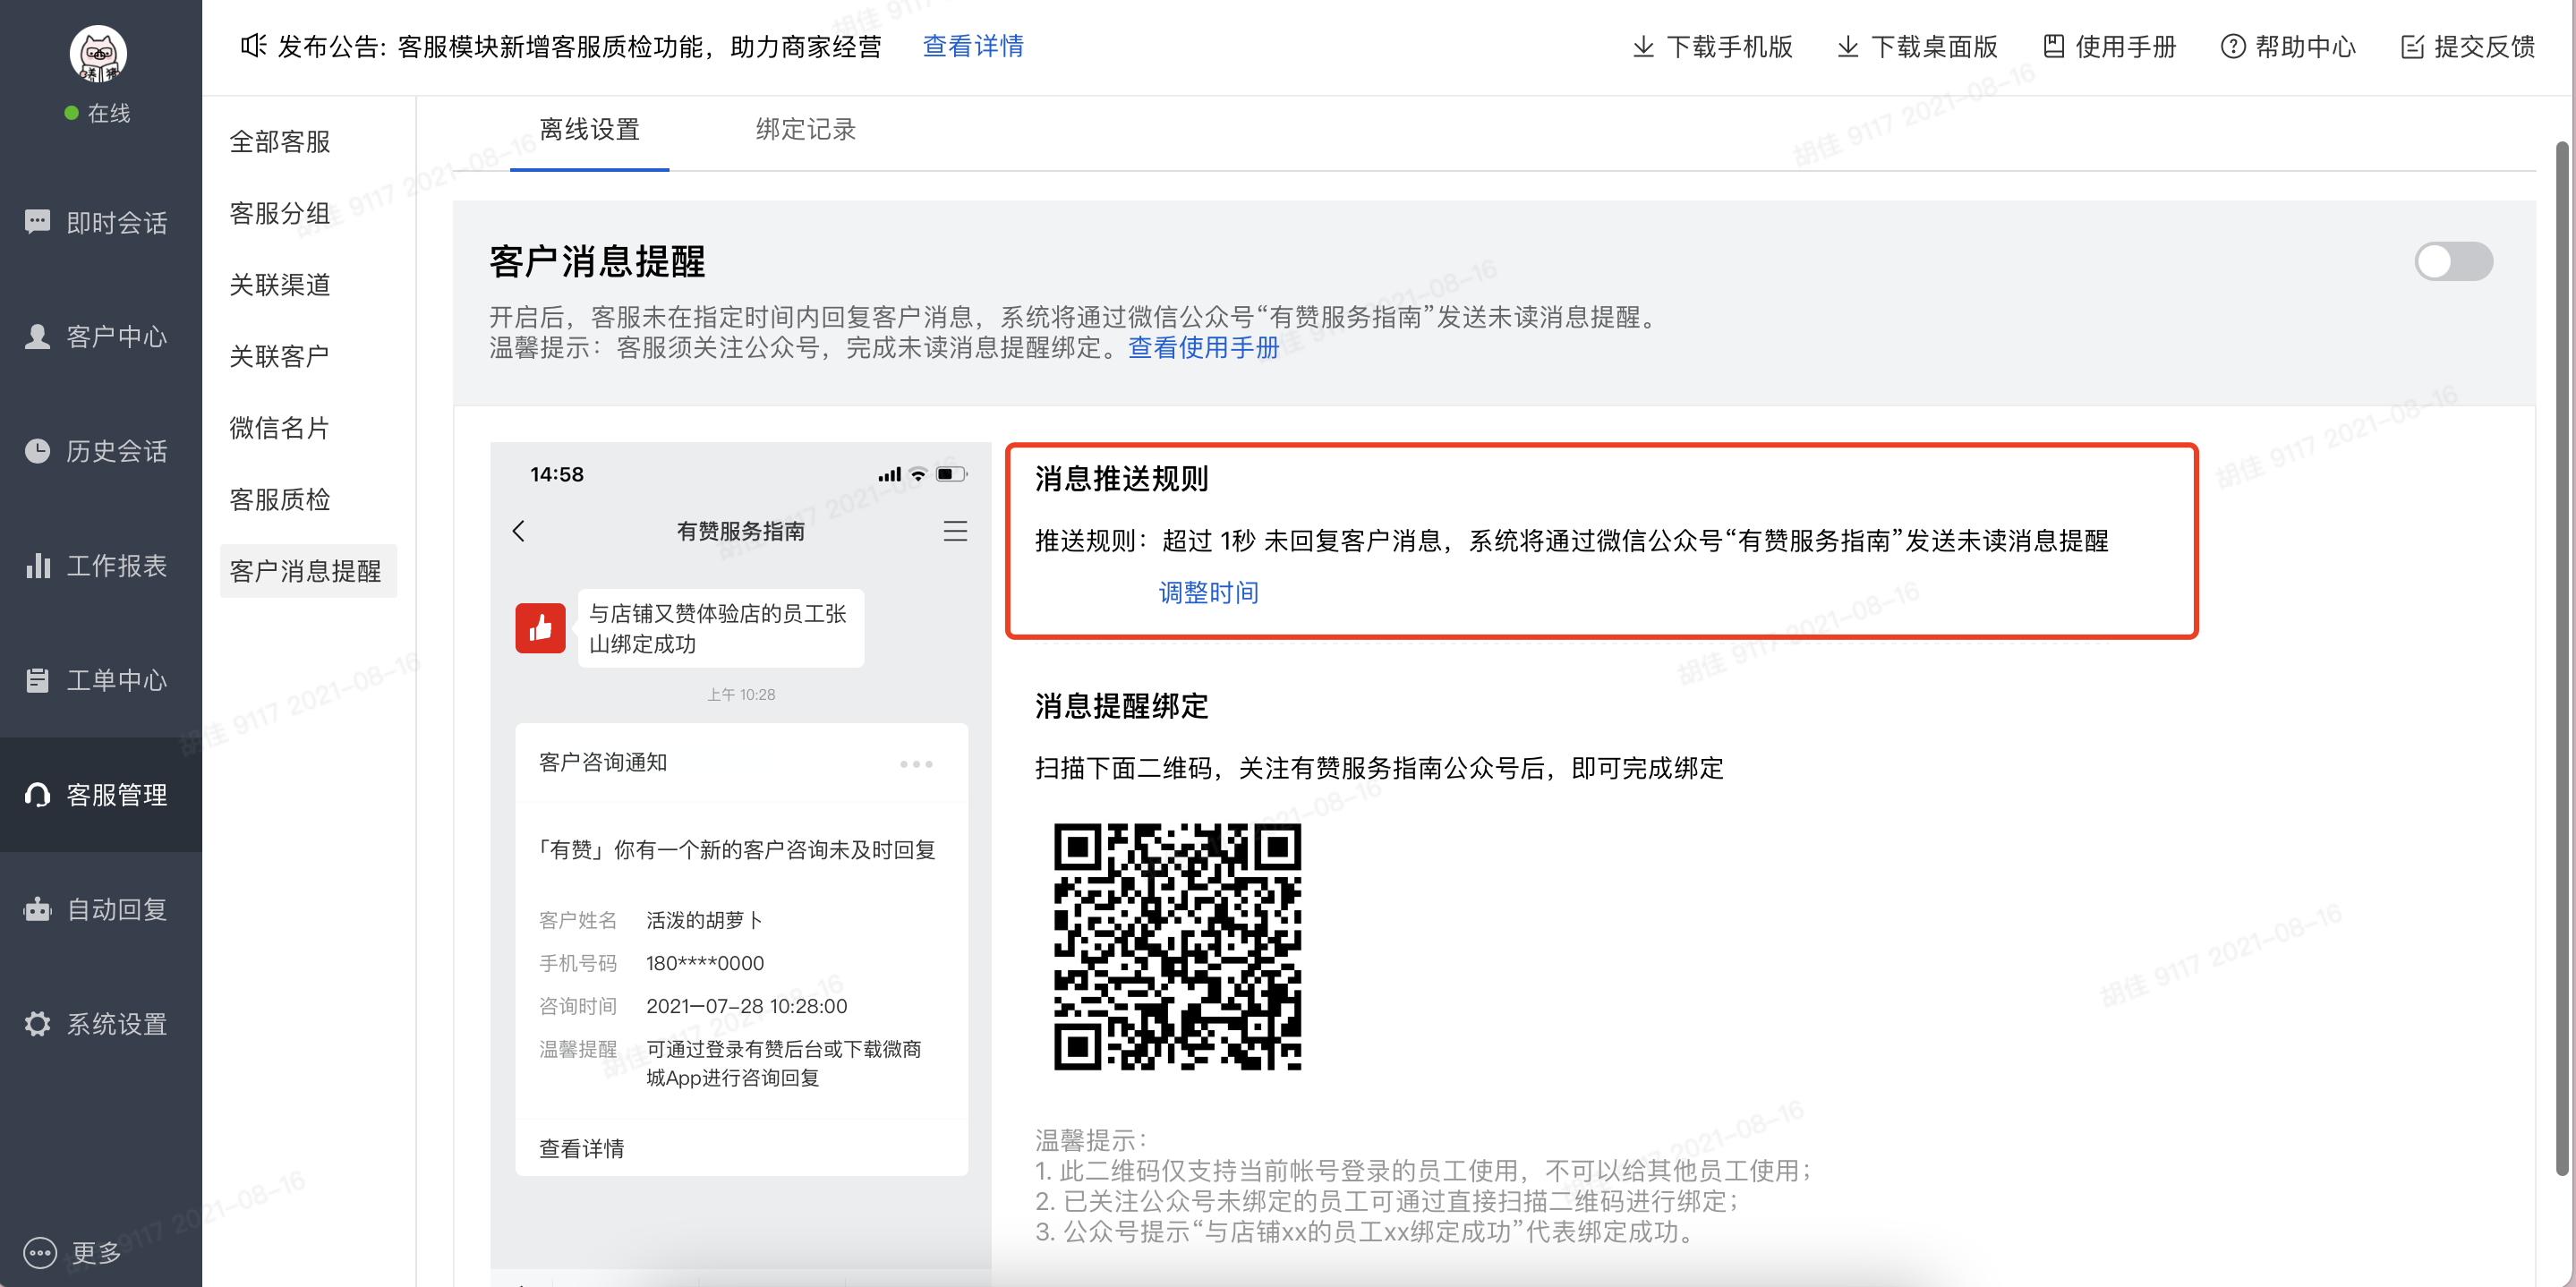Click the binding QR code image
The image size is (2576, 1287).
(1177, 947)
